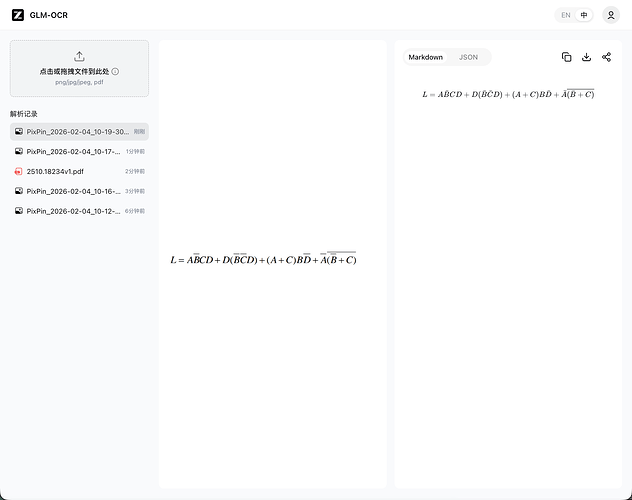Click the rendered formula in Markdown output
Viewport: 632px width, 500px height.
pyautogui.click(x=508, y=94)
